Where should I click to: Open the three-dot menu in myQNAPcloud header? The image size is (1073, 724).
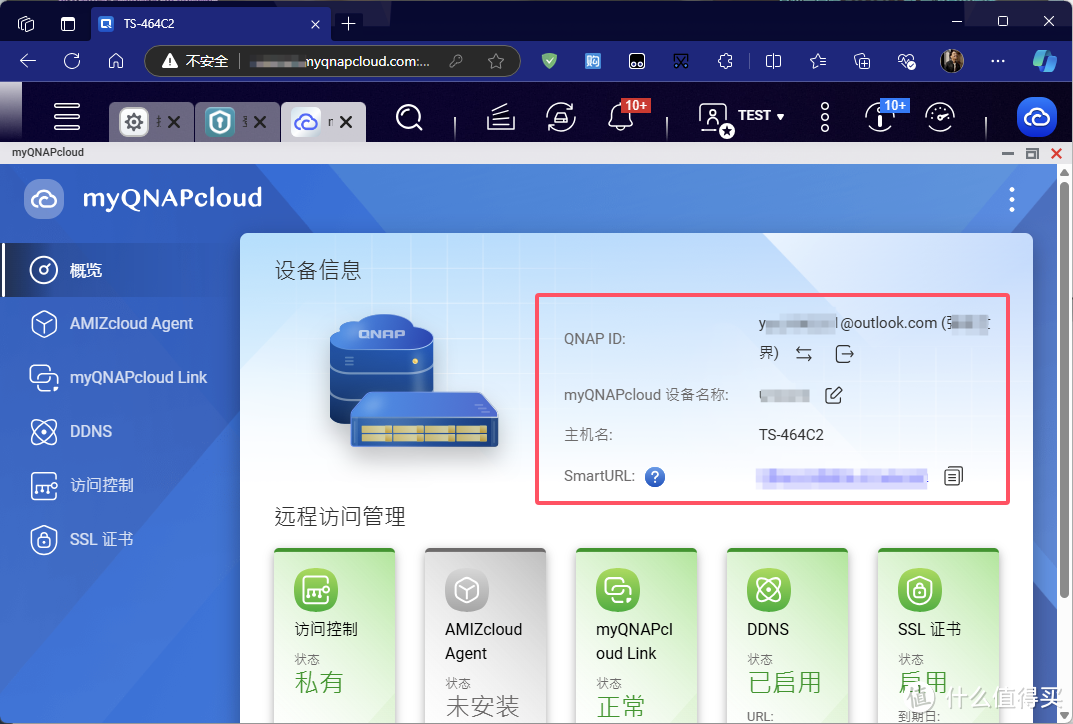pyautogui.click(x=1012, y=199)
